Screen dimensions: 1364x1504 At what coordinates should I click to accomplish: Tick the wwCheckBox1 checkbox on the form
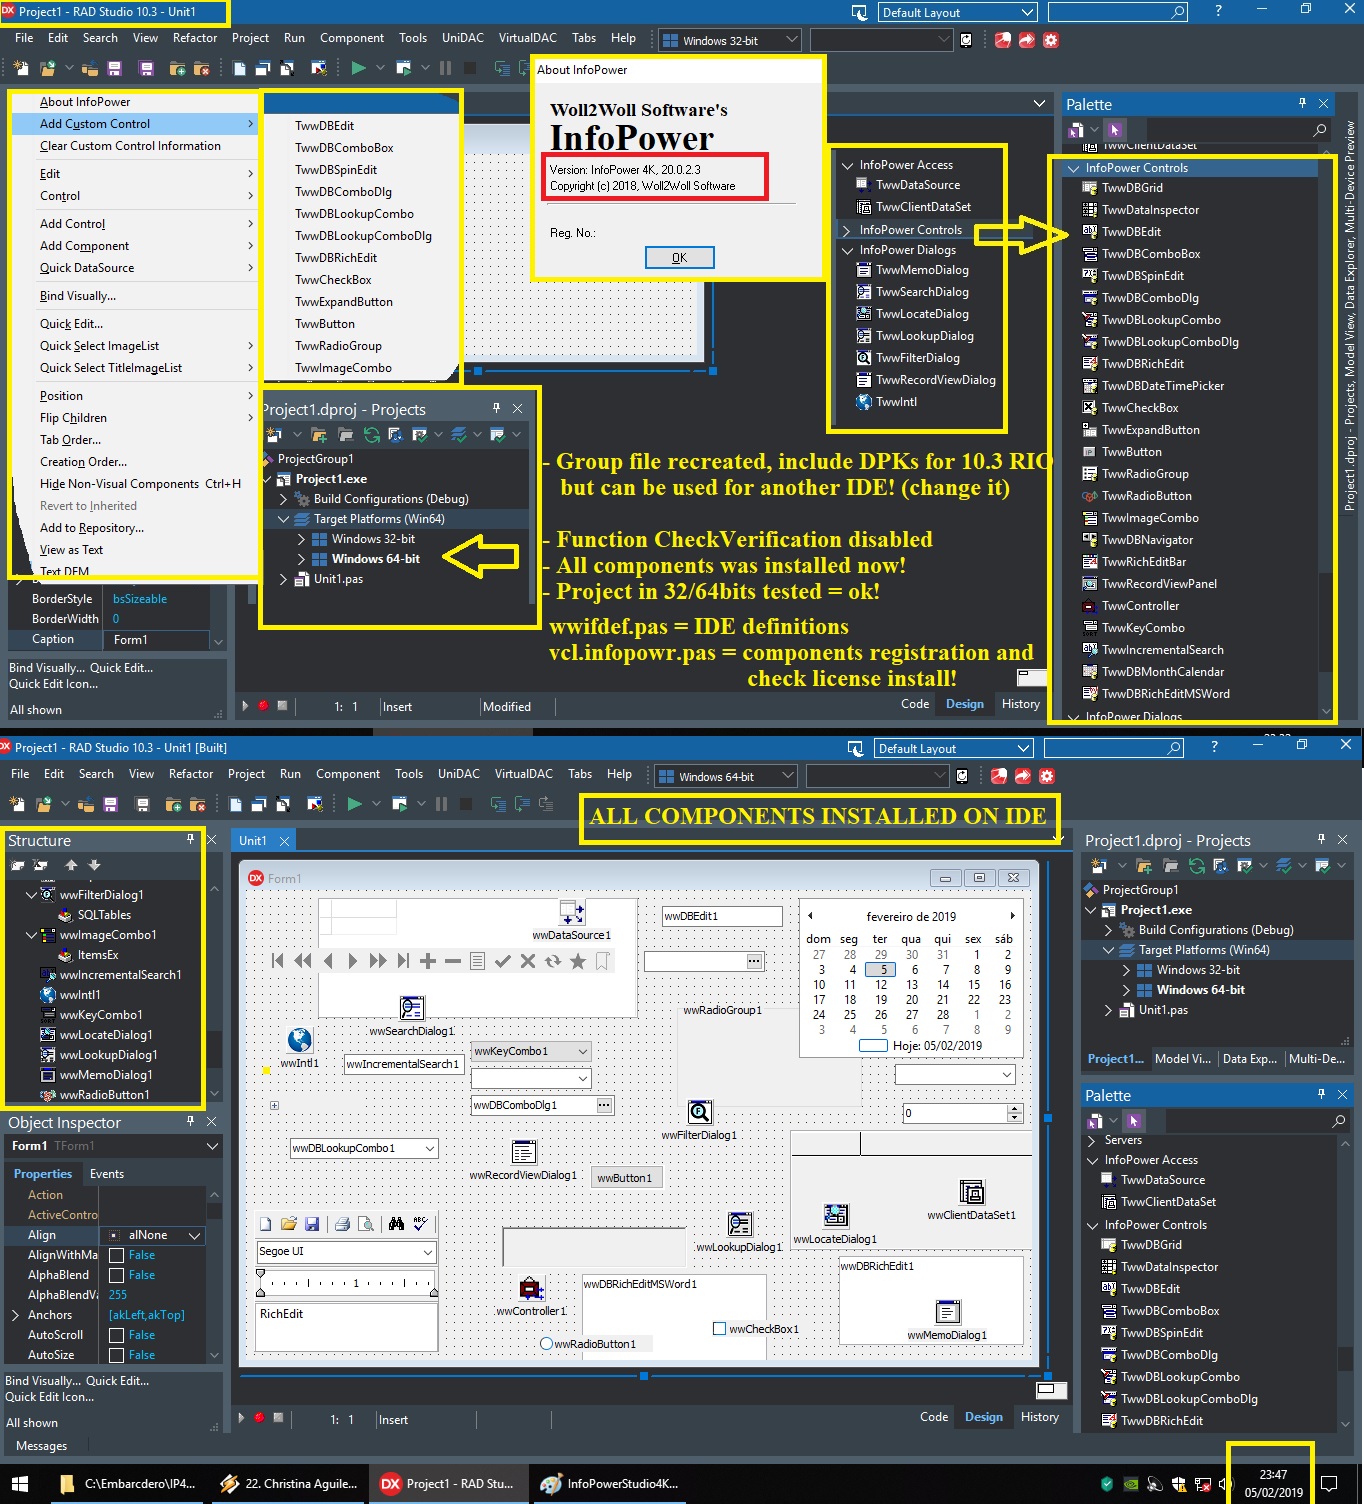tap(719, 1329)
